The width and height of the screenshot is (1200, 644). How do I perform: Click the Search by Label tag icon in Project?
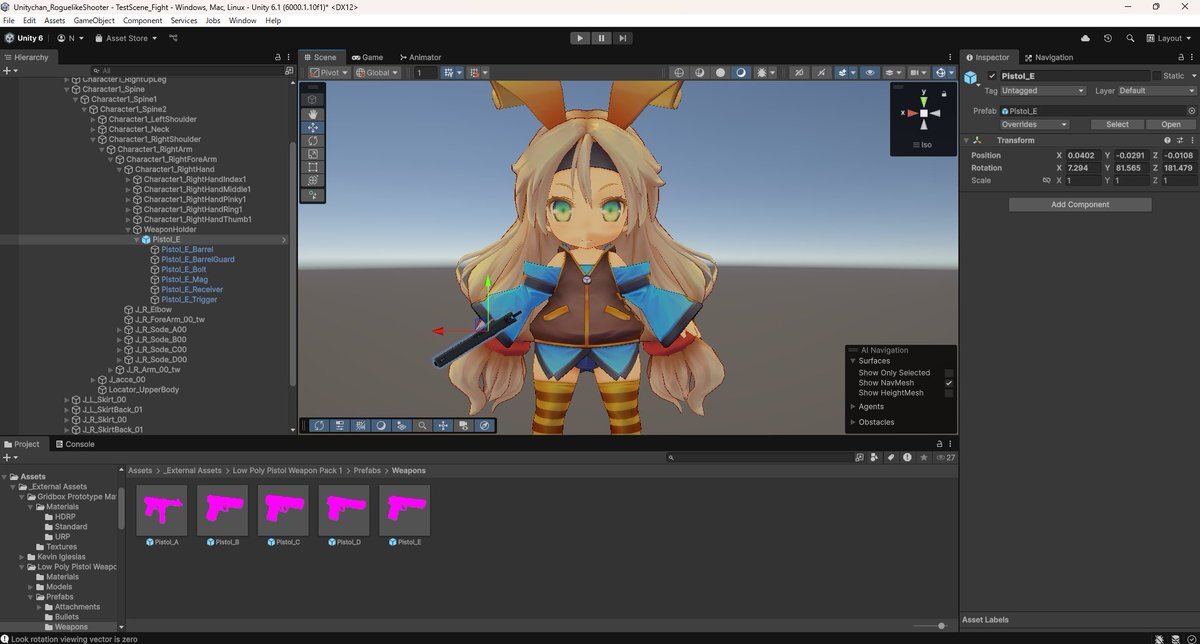point(891,457)
